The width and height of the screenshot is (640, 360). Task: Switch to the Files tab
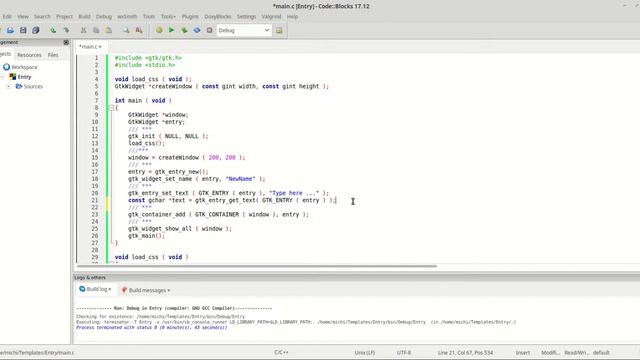coord(53,55)
